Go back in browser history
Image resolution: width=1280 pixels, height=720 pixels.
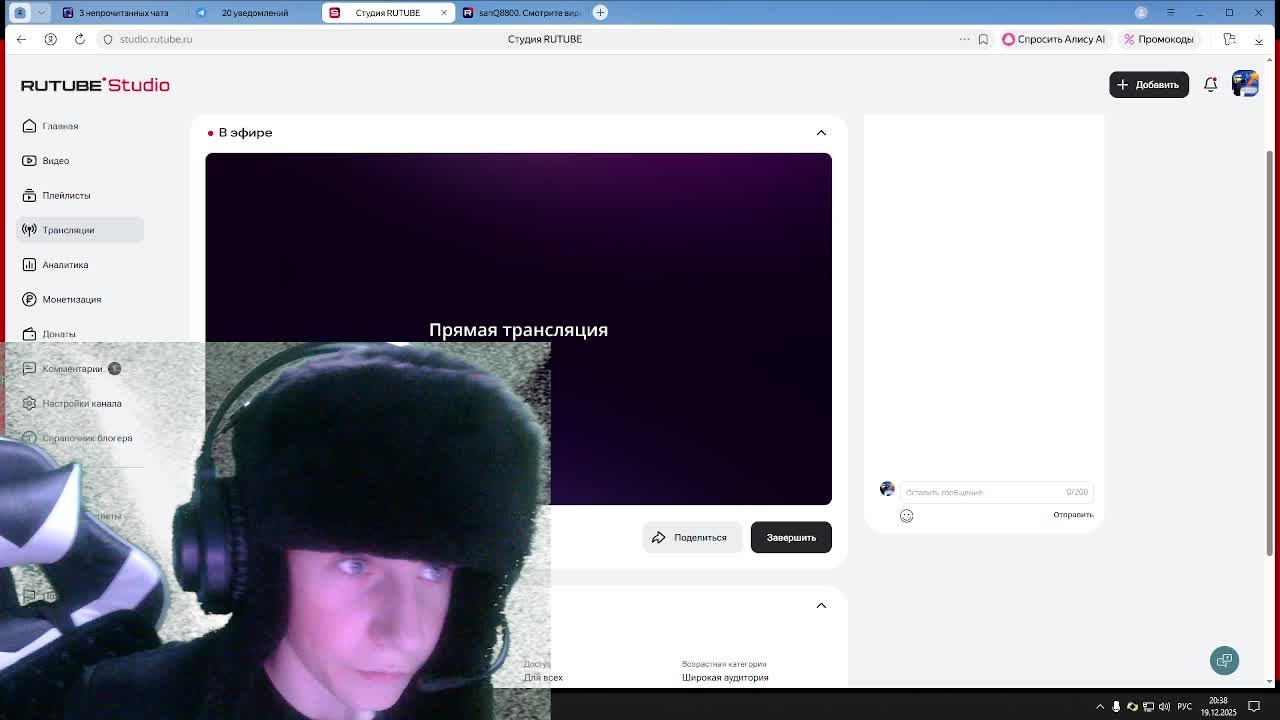point(21,39)
